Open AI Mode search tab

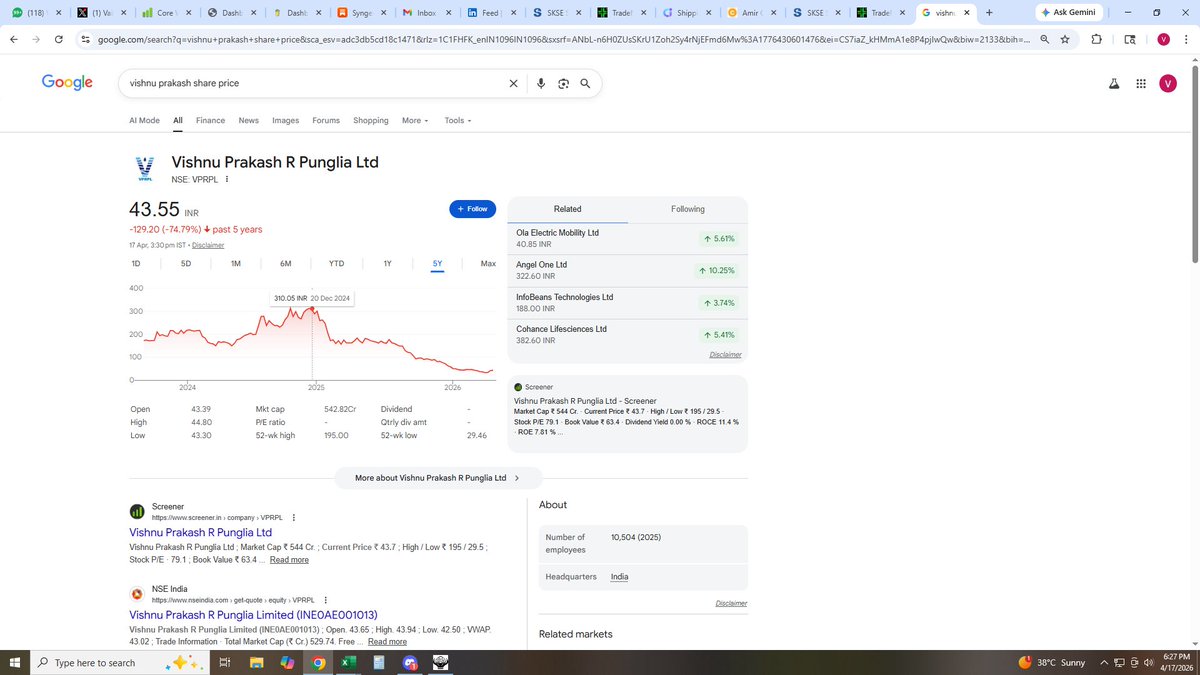tap(144, 120)
